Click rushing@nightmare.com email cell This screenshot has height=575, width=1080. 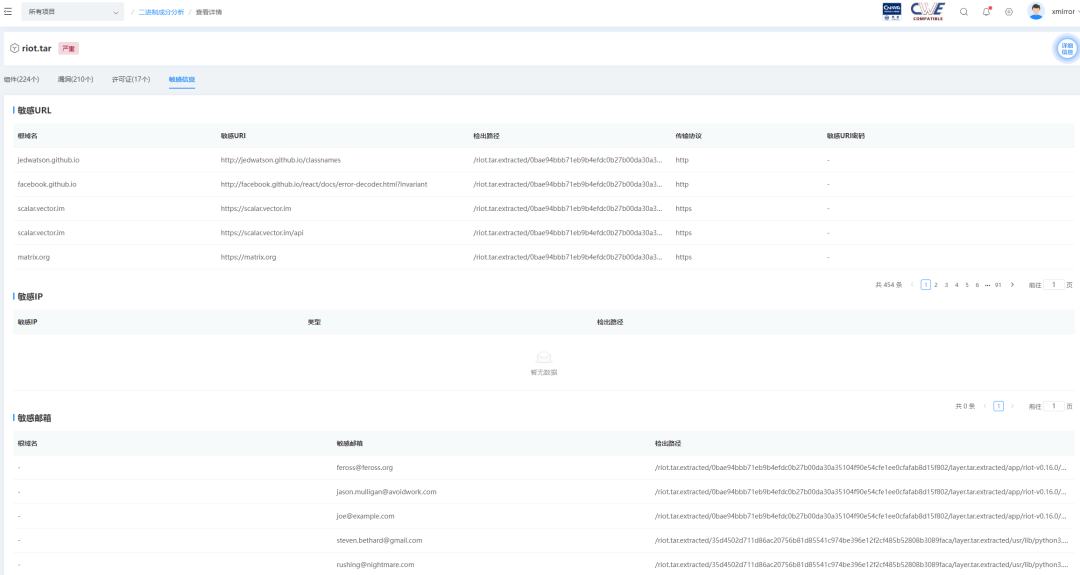point(375,565)
